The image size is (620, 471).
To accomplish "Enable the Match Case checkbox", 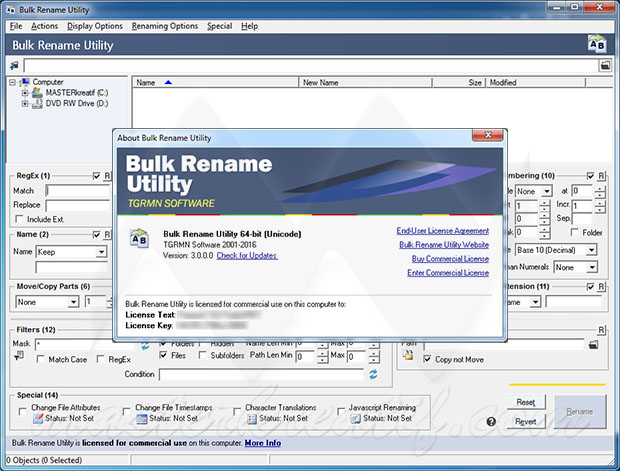I will pos(40,359).
